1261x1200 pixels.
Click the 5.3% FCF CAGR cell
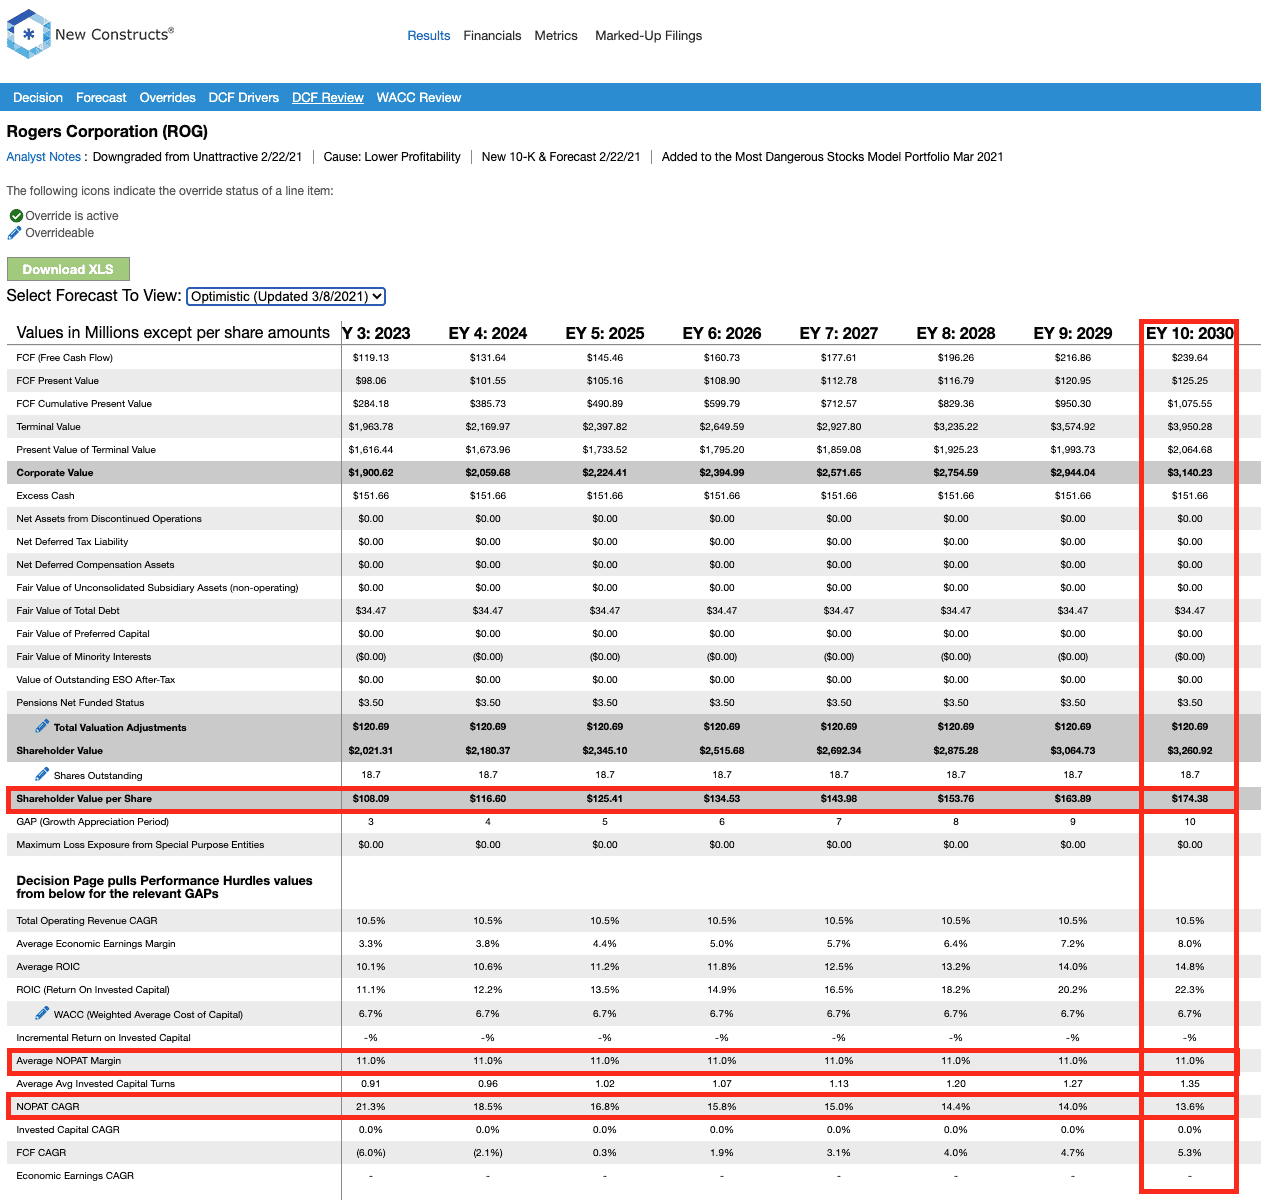(x=1189, y=1153)
